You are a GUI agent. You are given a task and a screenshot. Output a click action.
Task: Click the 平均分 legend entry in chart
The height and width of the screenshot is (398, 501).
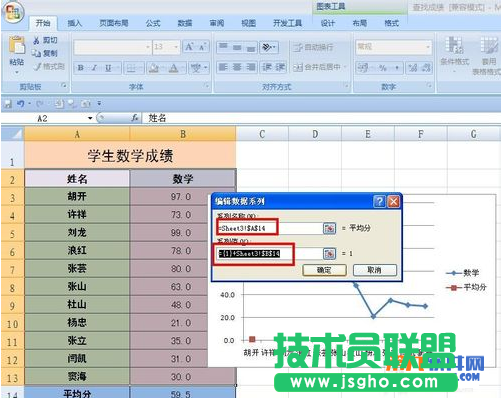click(x=466, y=287)
